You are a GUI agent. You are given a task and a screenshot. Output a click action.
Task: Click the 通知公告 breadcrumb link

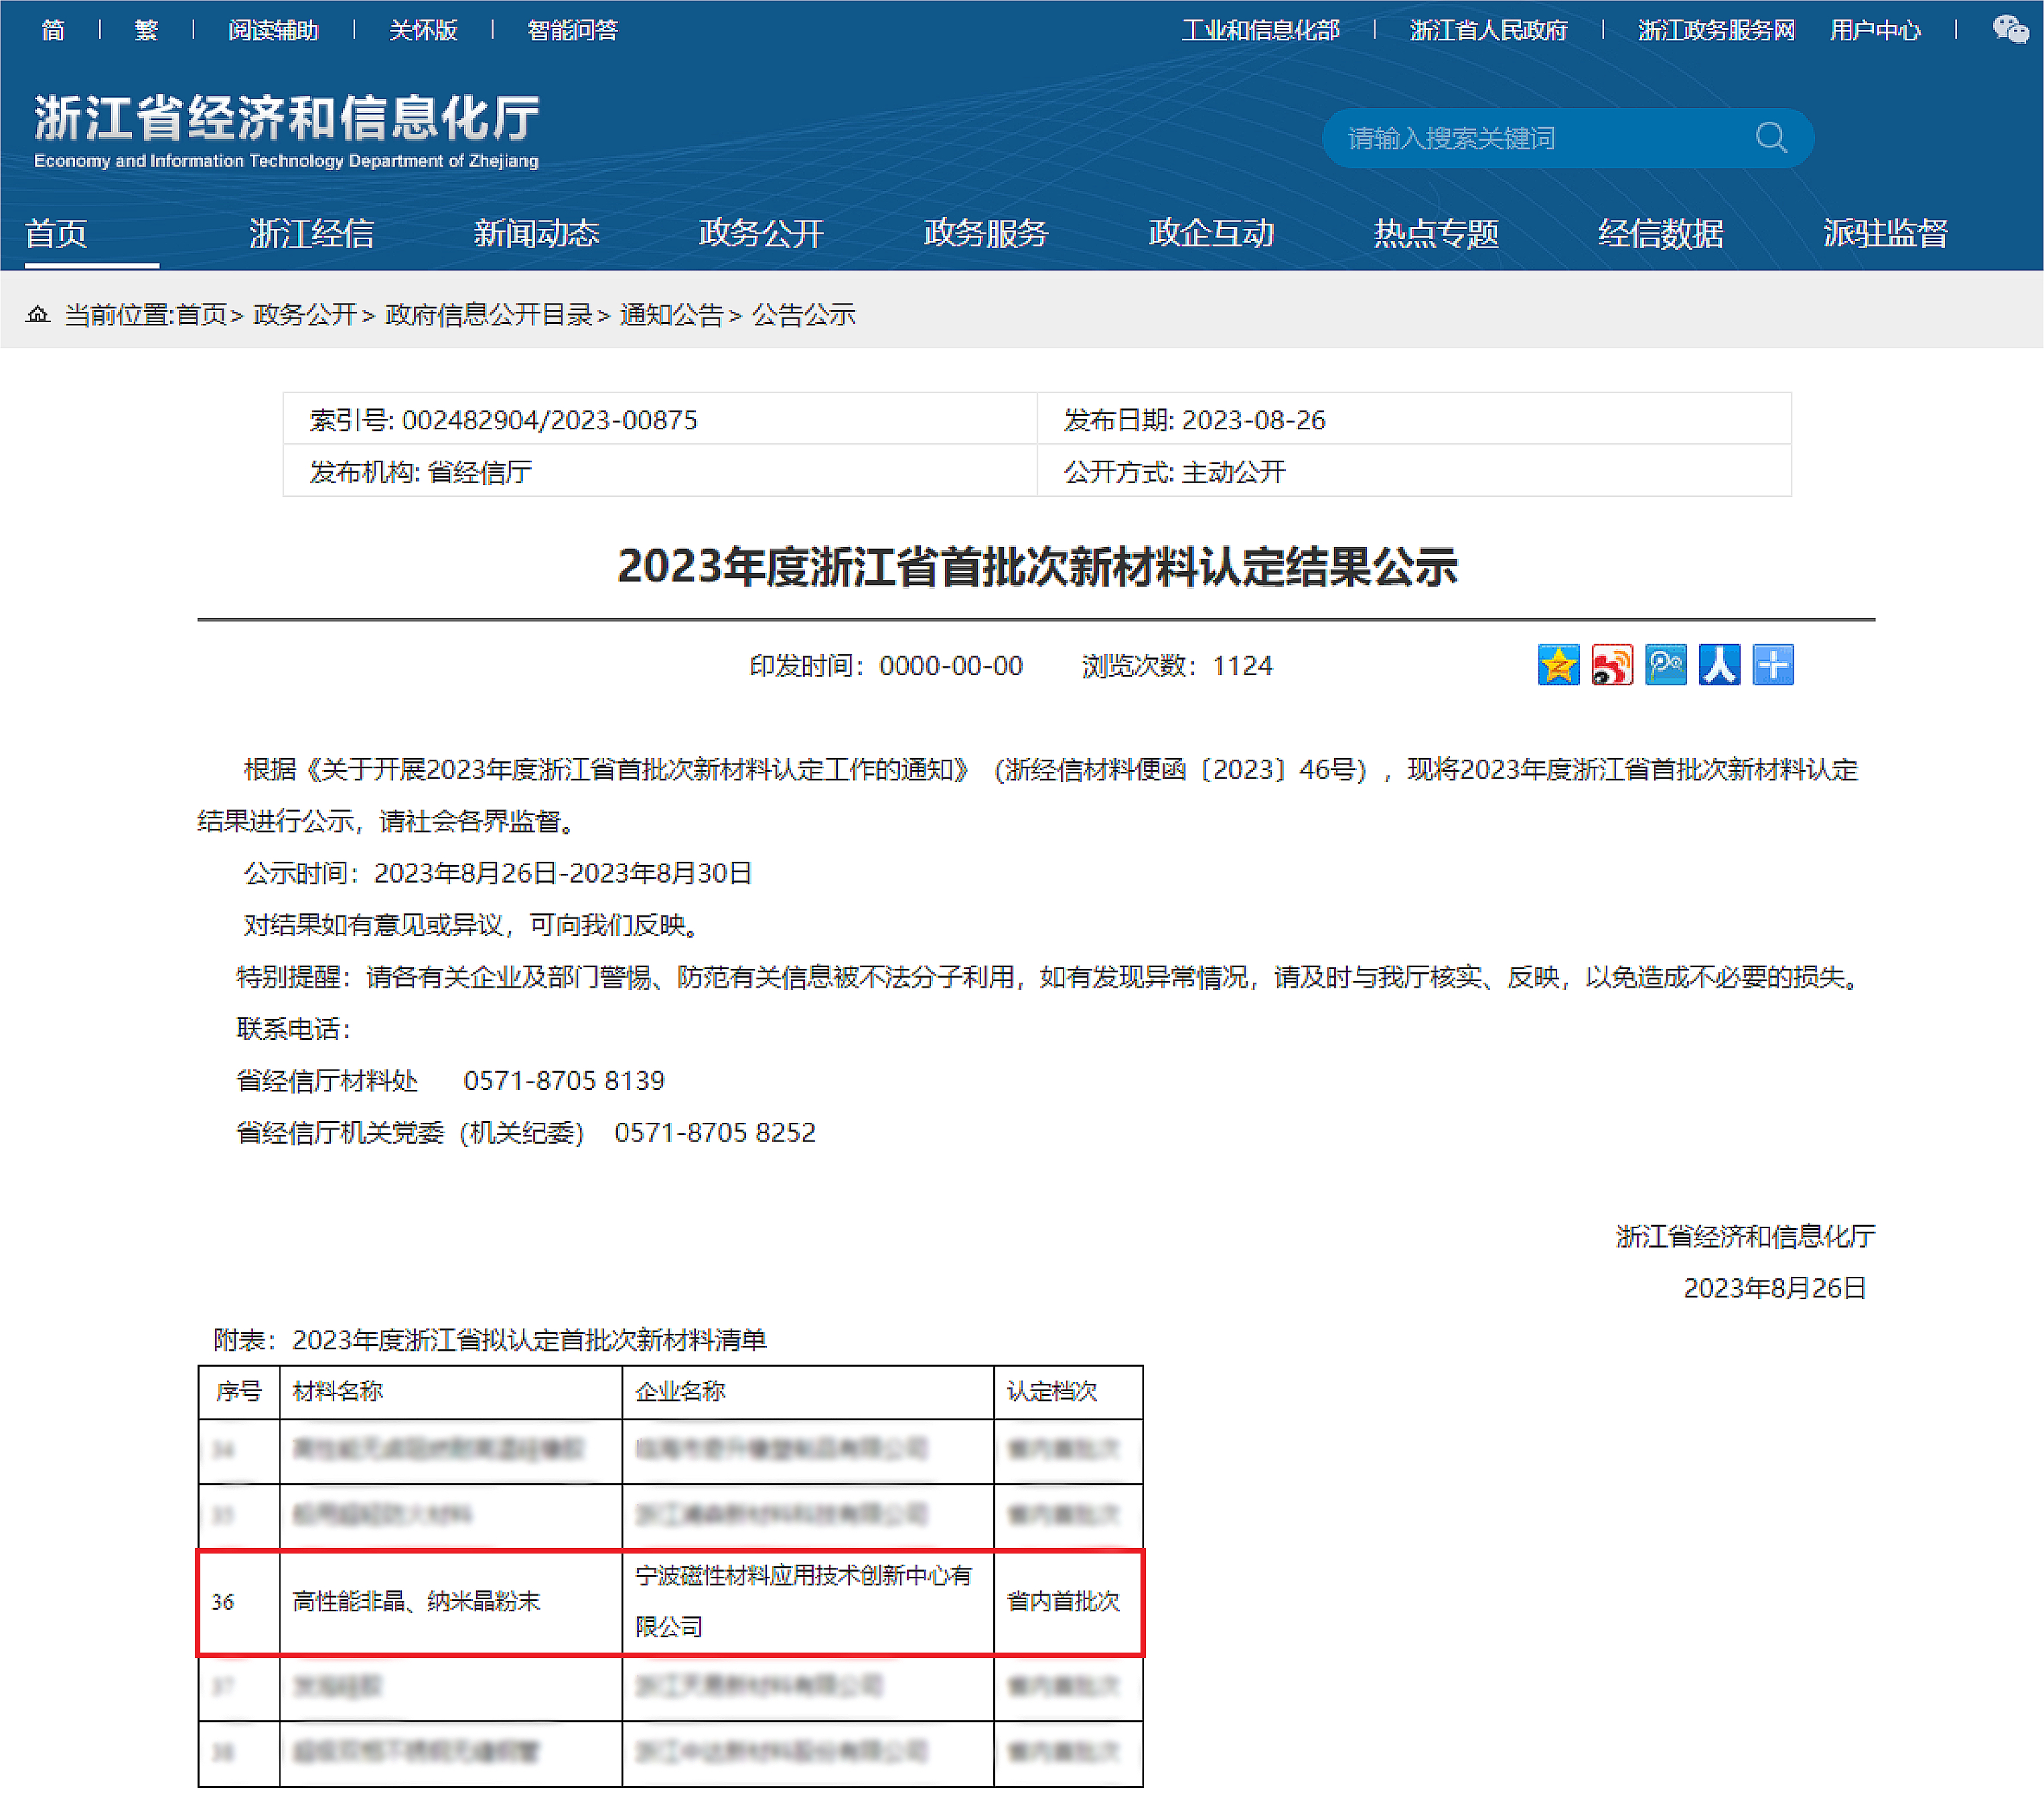(671, 315)
